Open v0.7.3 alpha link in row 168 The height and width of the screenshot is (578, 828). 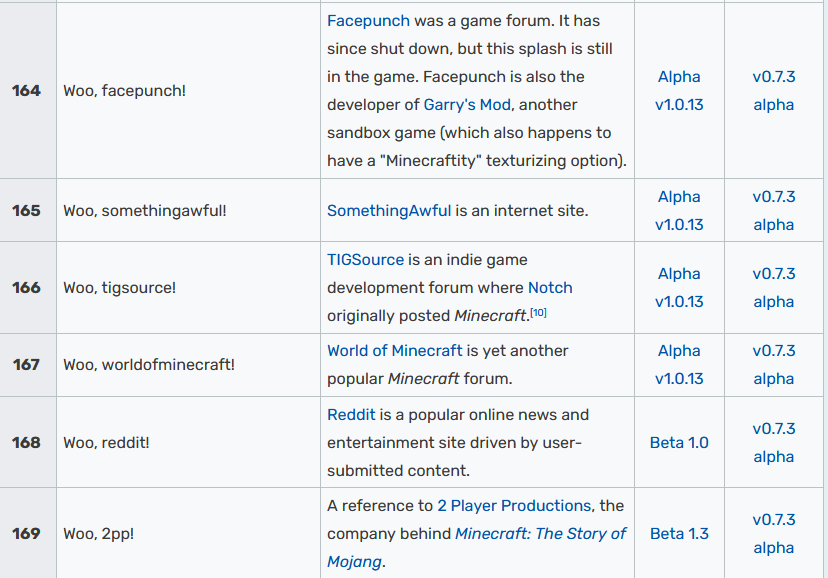click(774, 442)
